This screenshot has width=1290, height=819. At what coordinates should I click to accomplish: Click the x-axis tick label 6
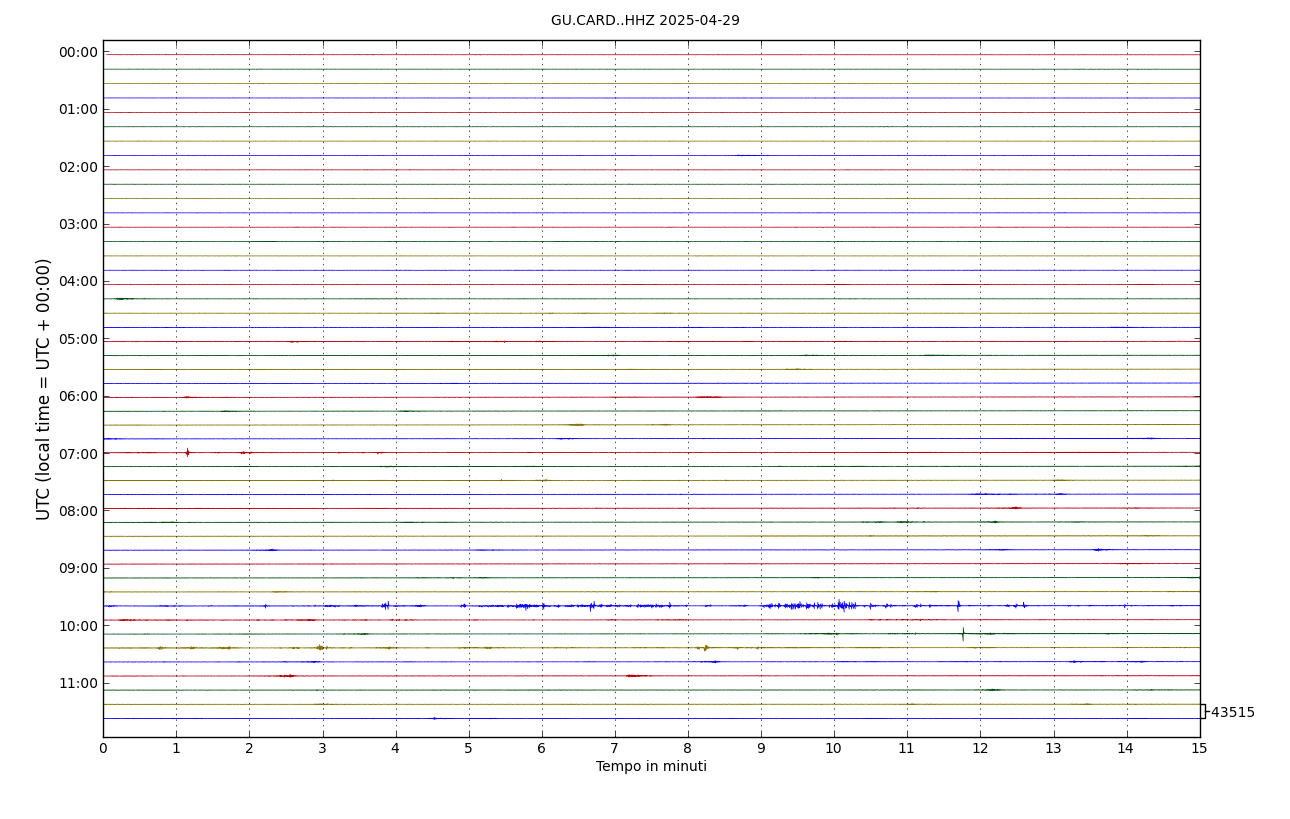tap(542, 749)
